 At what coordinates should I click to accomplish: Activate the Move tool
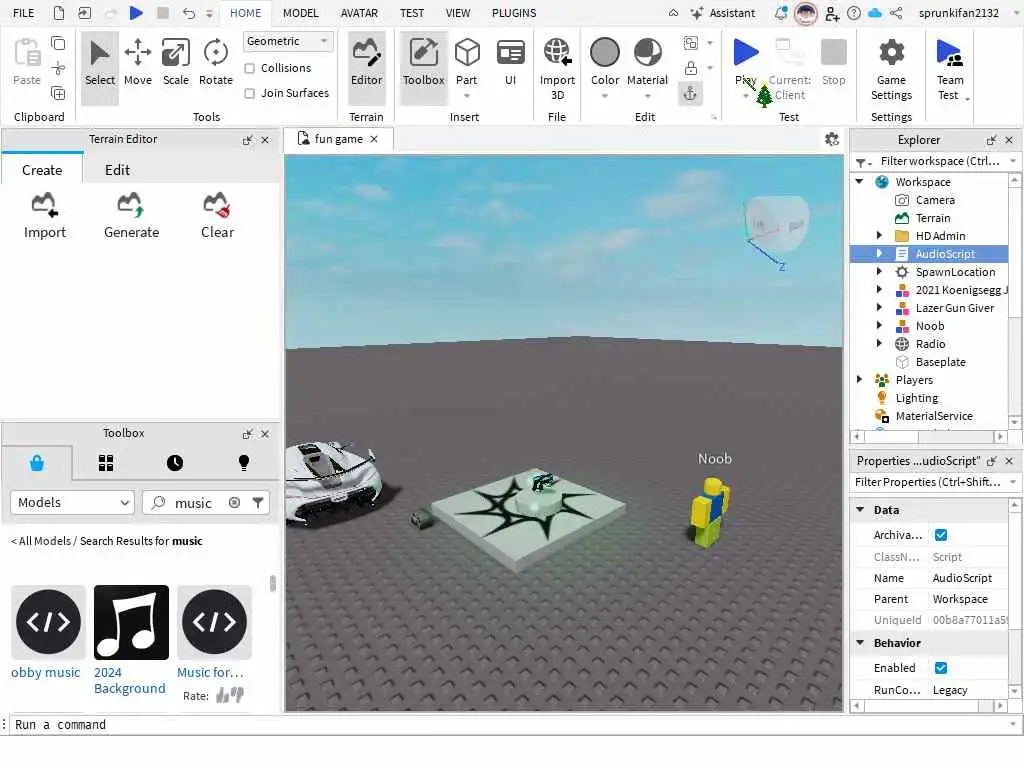(138, 63)
